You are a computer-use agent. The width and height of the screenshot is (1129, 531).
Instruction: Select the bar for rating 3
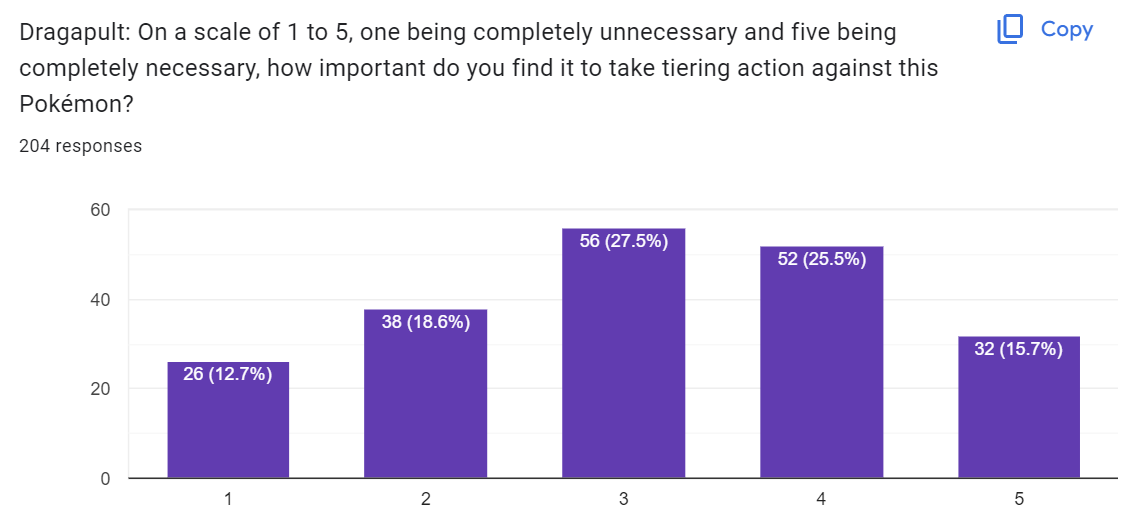coord(624,353)
